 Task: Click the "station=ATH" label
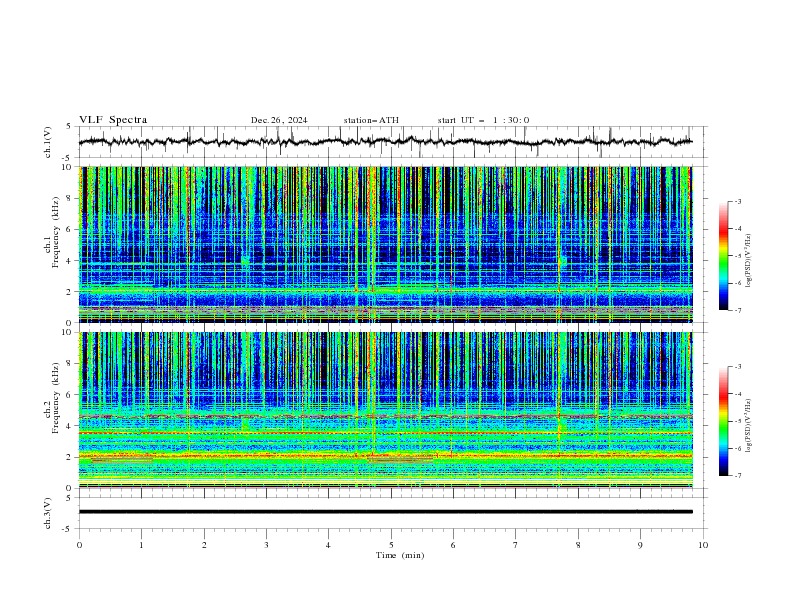371,120
